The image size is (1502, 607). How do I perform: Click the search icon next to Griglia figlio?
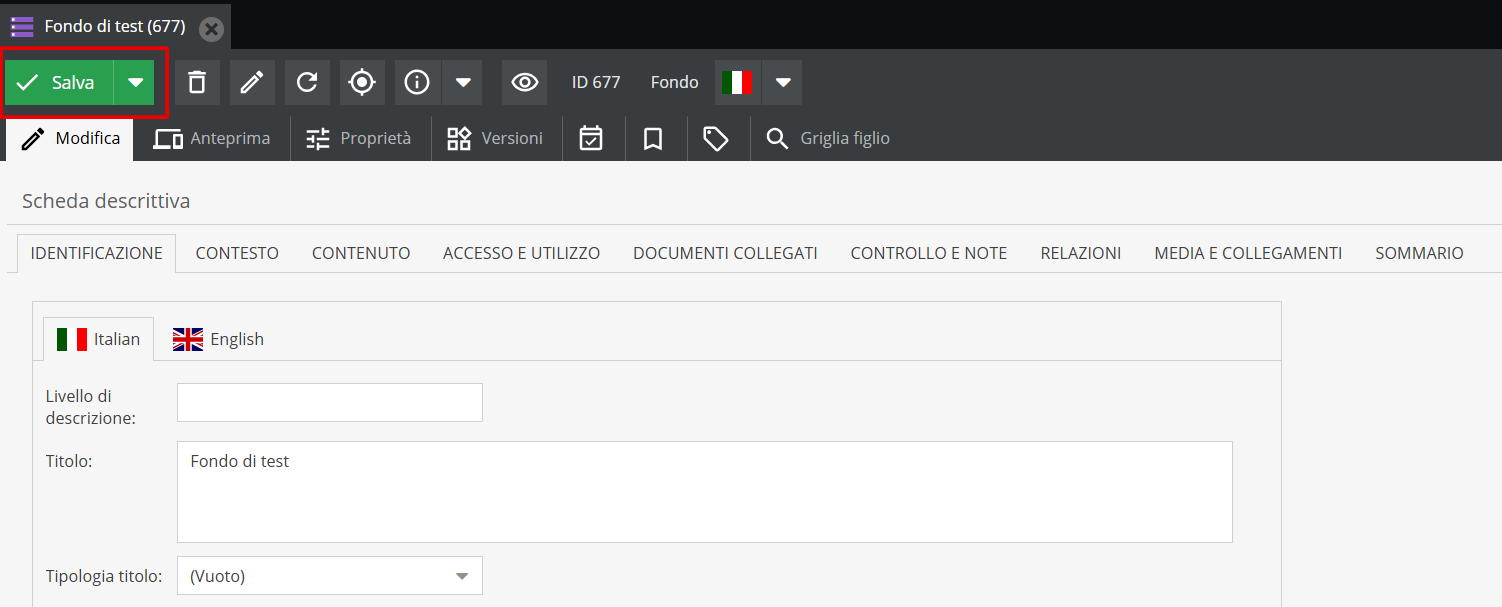pyautogui.click(x=778, y=138)
